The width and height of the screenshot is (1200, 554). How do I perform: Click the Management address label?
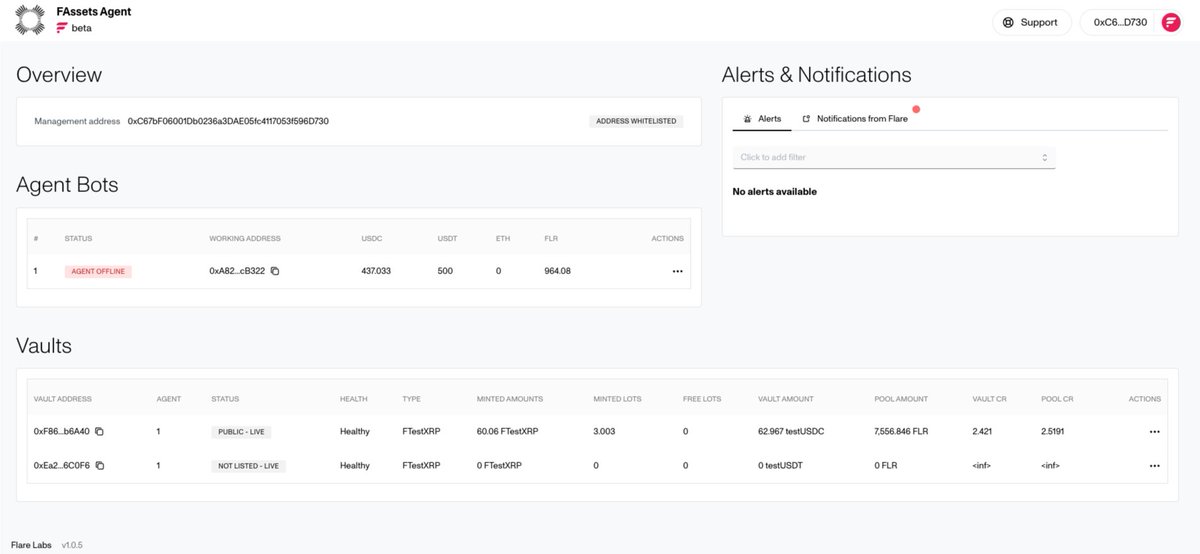tap(77, 121)
